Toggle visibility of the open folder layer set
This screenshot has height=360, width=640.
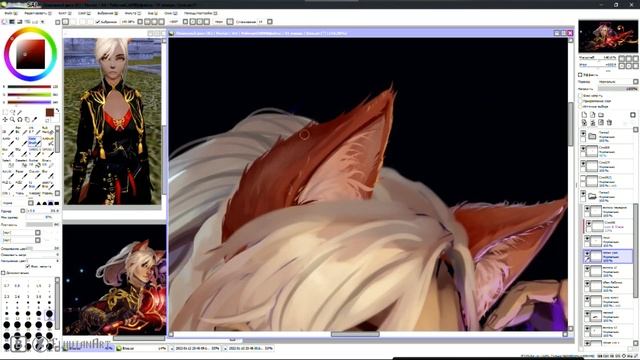[583, 193]
